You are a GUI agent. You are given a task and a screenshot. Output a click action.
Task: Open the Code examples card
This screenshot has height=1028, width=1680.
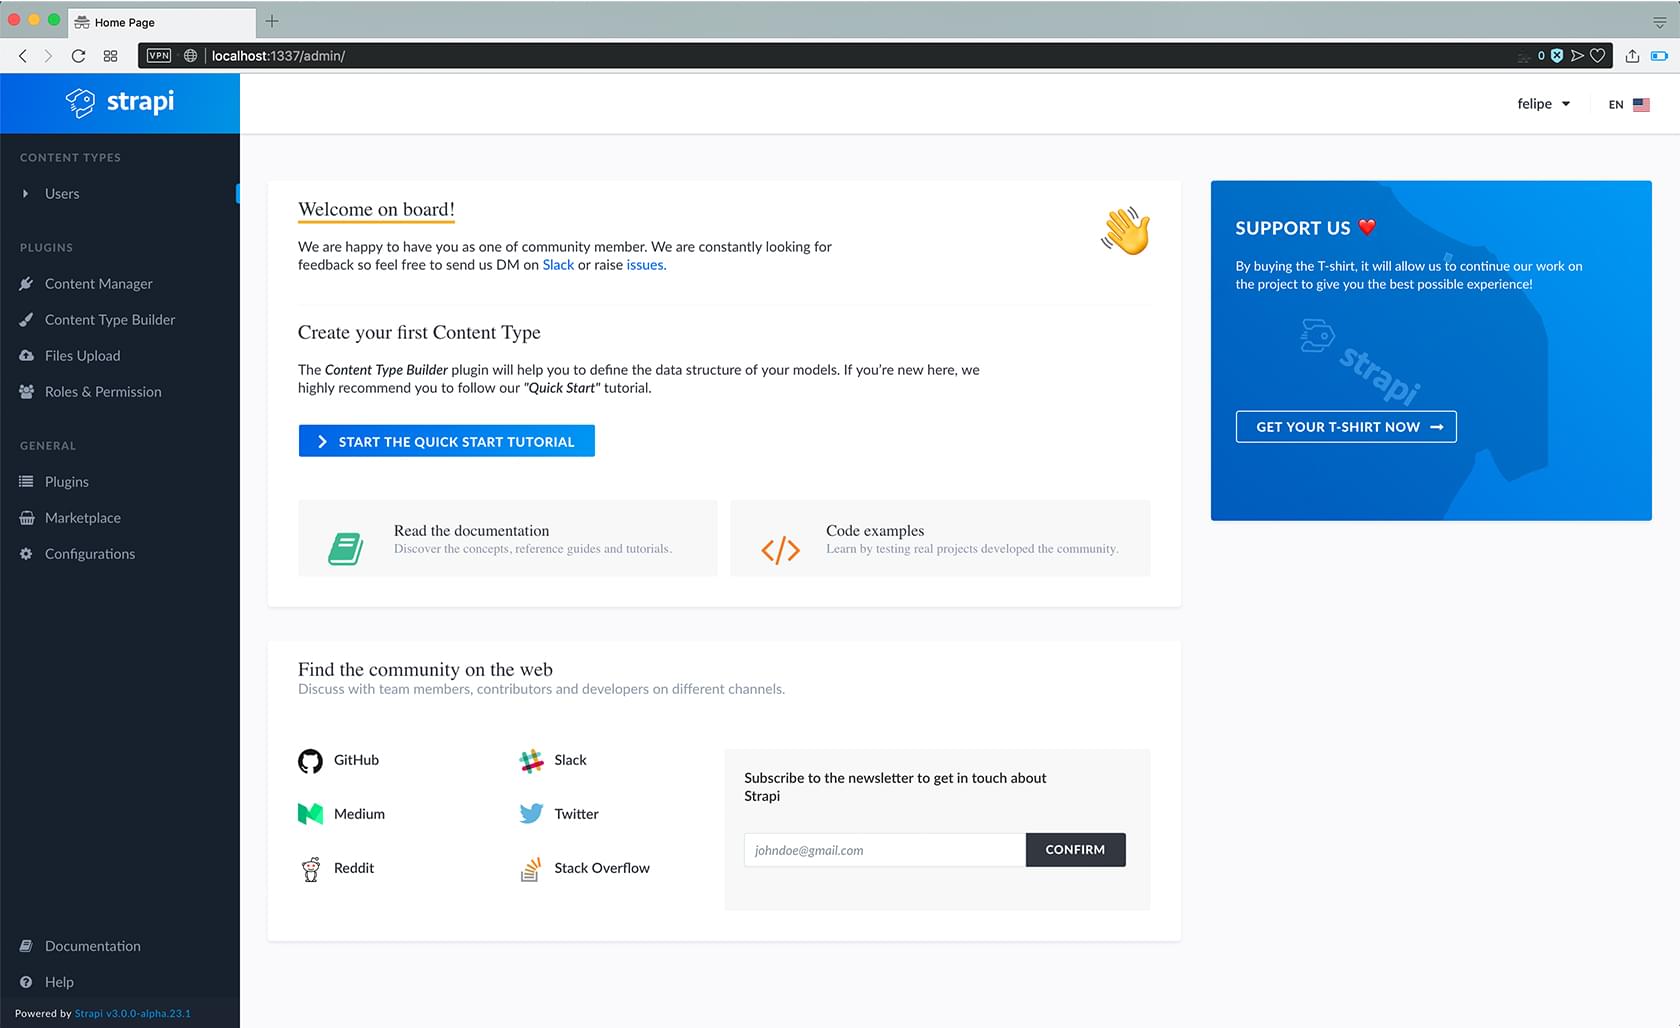point(940,539)
